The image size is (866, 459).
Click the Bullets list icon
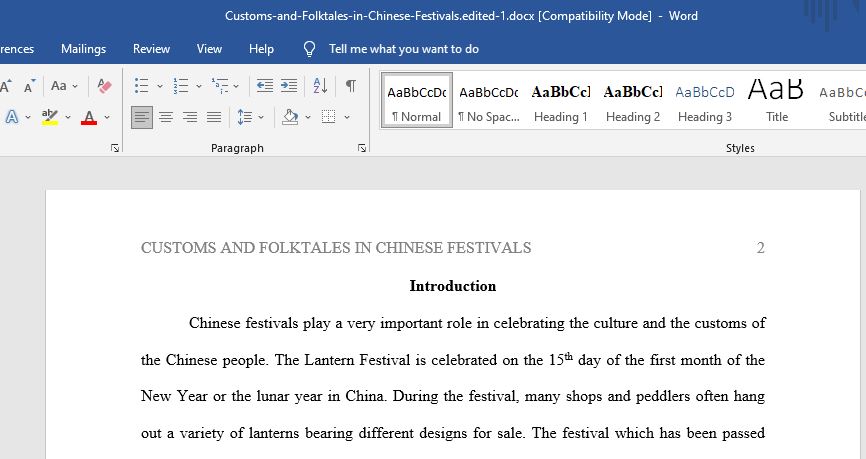(x=141, y=86)
